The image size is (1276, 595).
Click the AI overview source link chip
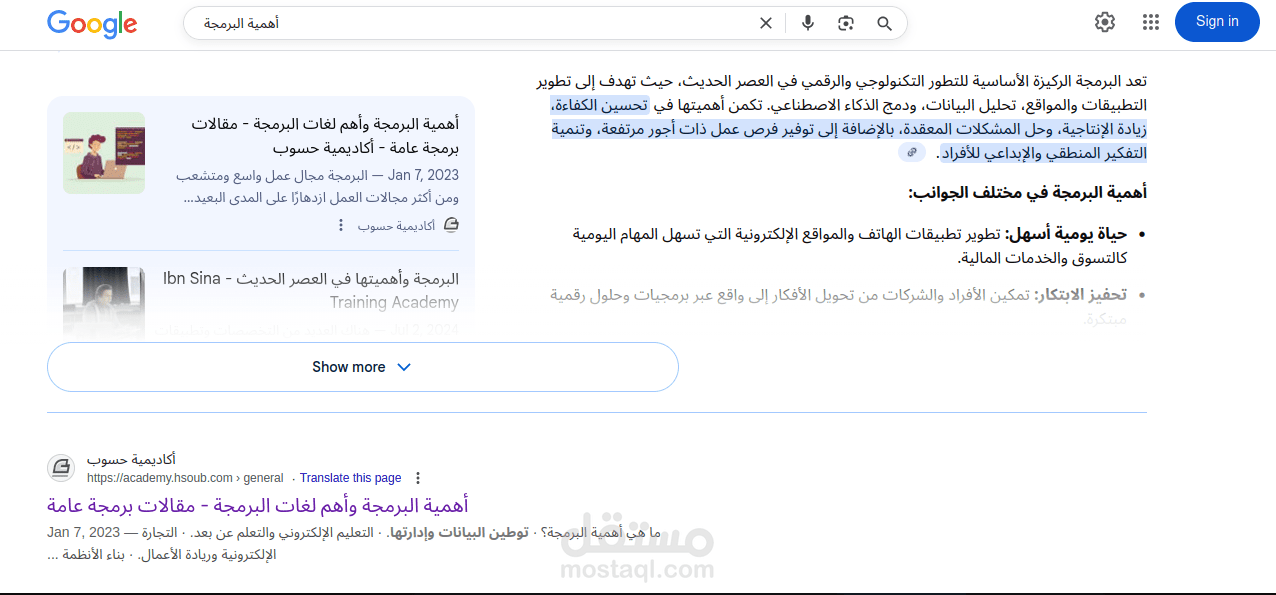tap(911, 153)
